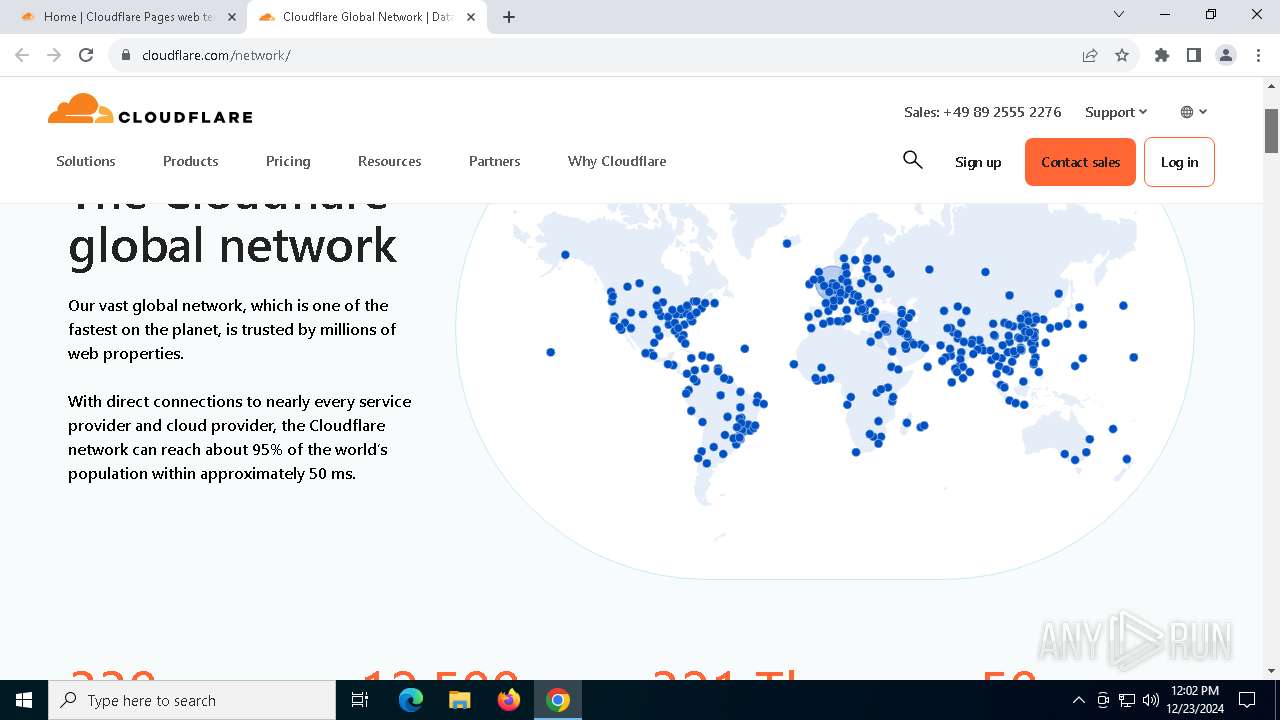Click the Chrome taskbar icon

pos(558,700)
